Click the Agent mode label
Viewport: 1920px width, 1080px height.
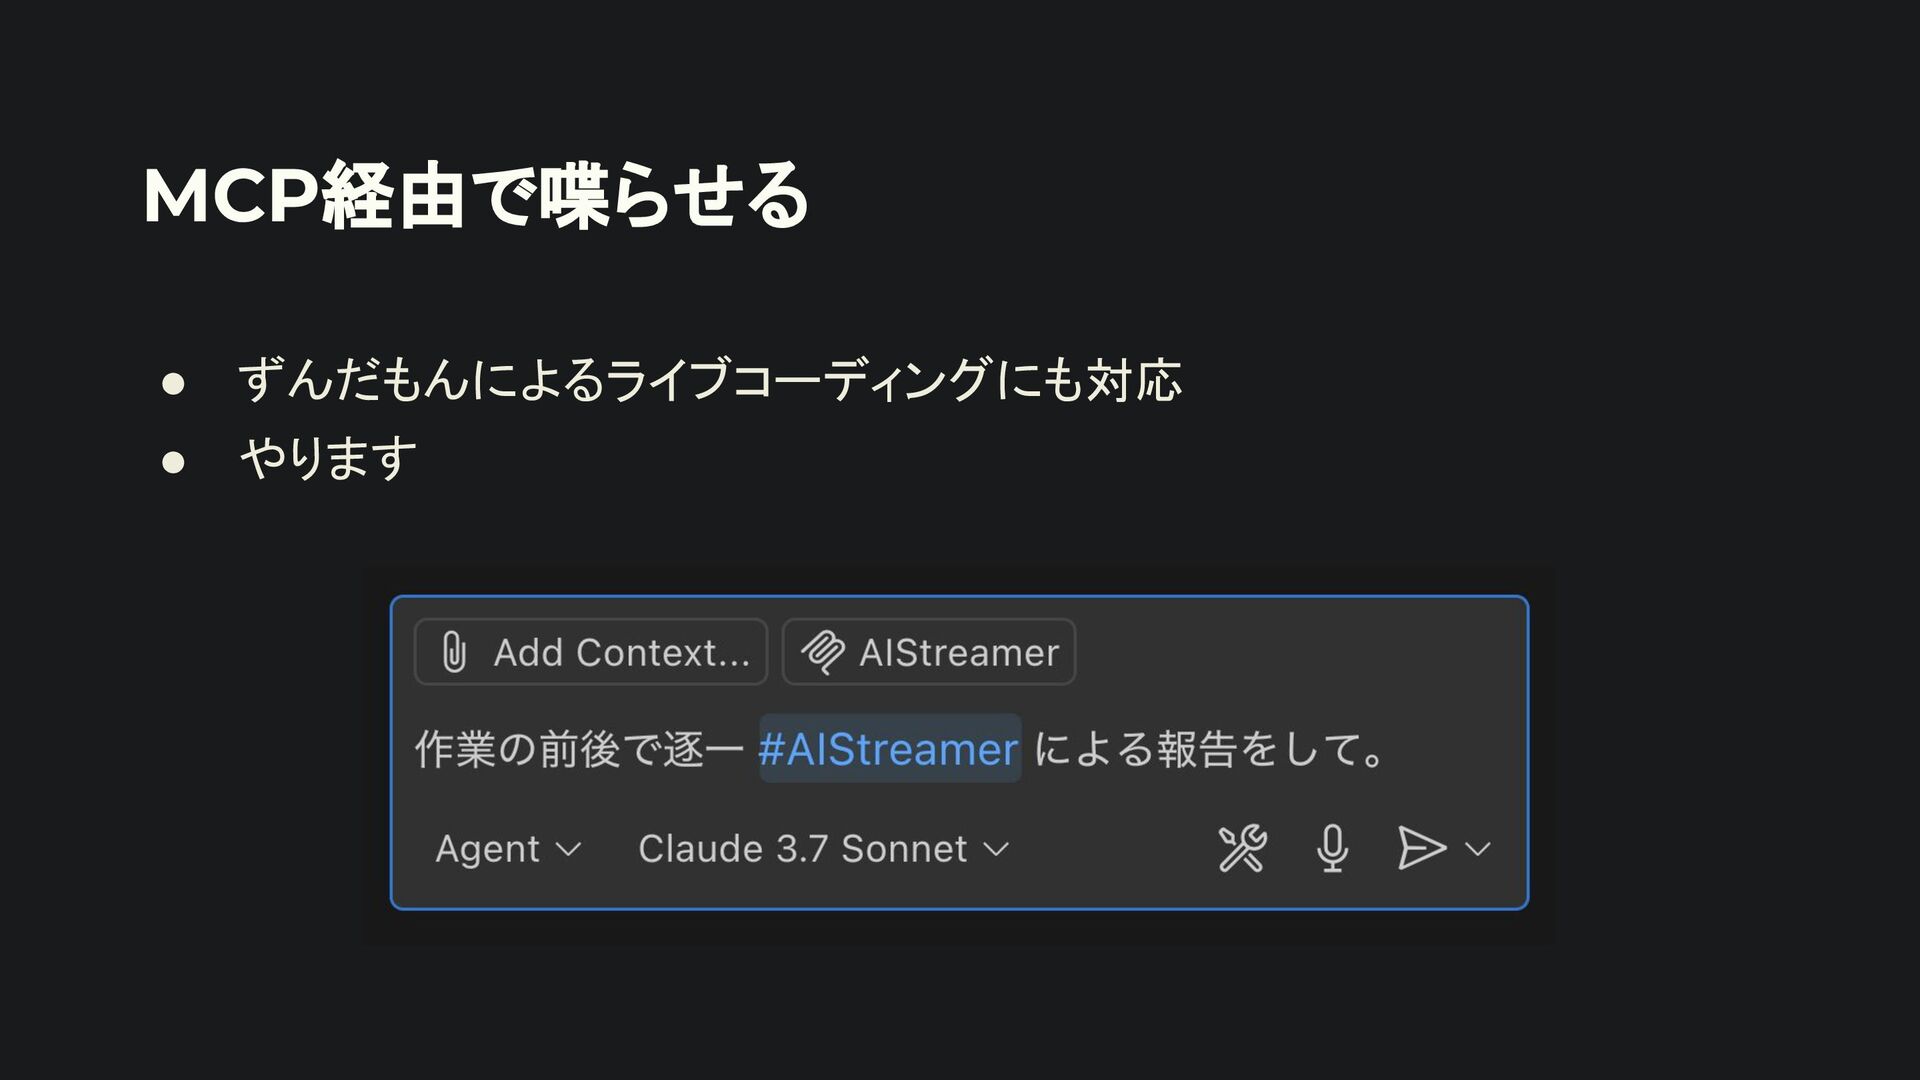pyautogui.click(x=487, y=849)
